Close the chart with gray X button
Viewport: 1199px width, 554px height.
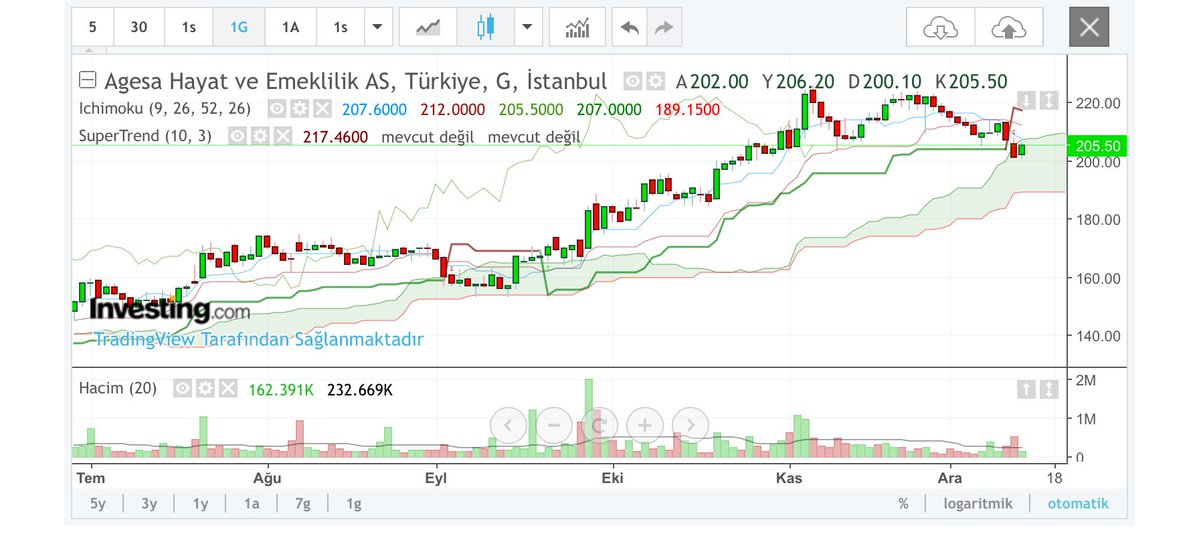1089,28
